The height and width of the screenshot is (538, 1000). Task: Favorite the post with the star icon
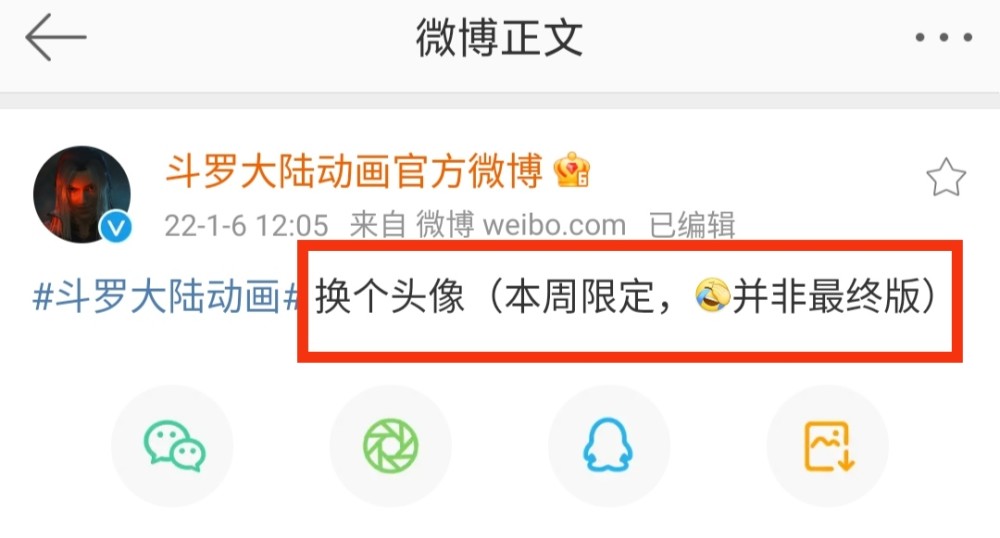click(946, 178)
